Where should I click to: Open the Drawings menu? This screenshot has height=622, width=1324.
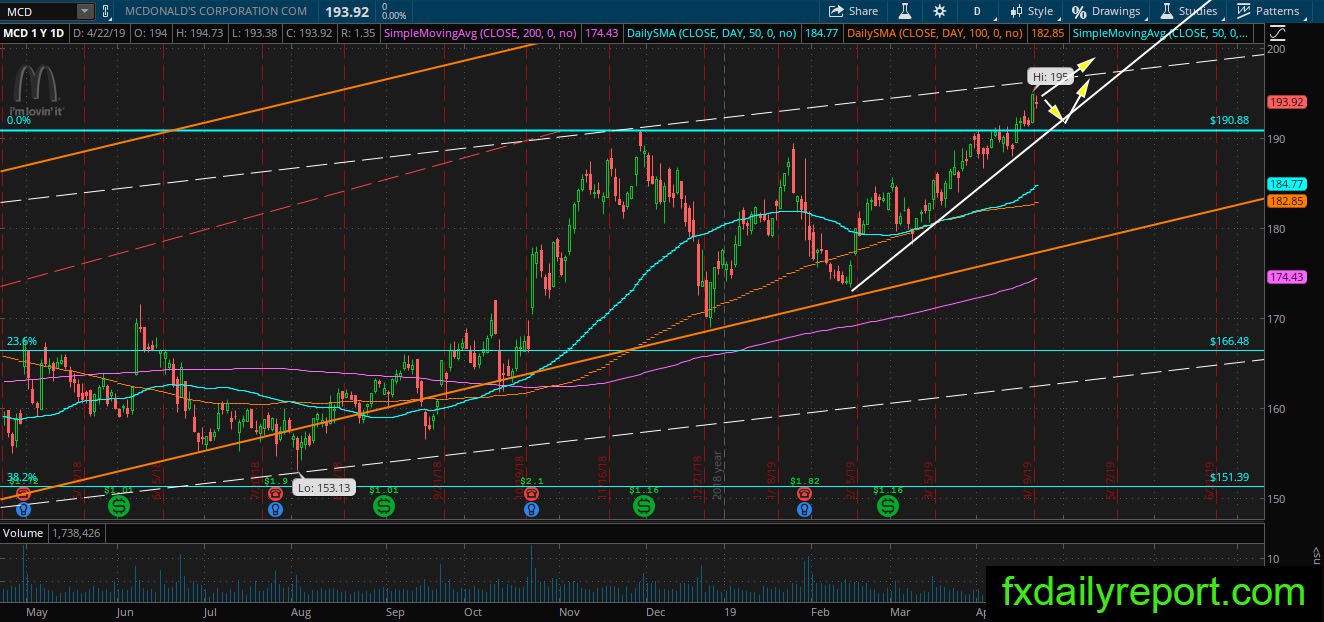(1106, 11)
